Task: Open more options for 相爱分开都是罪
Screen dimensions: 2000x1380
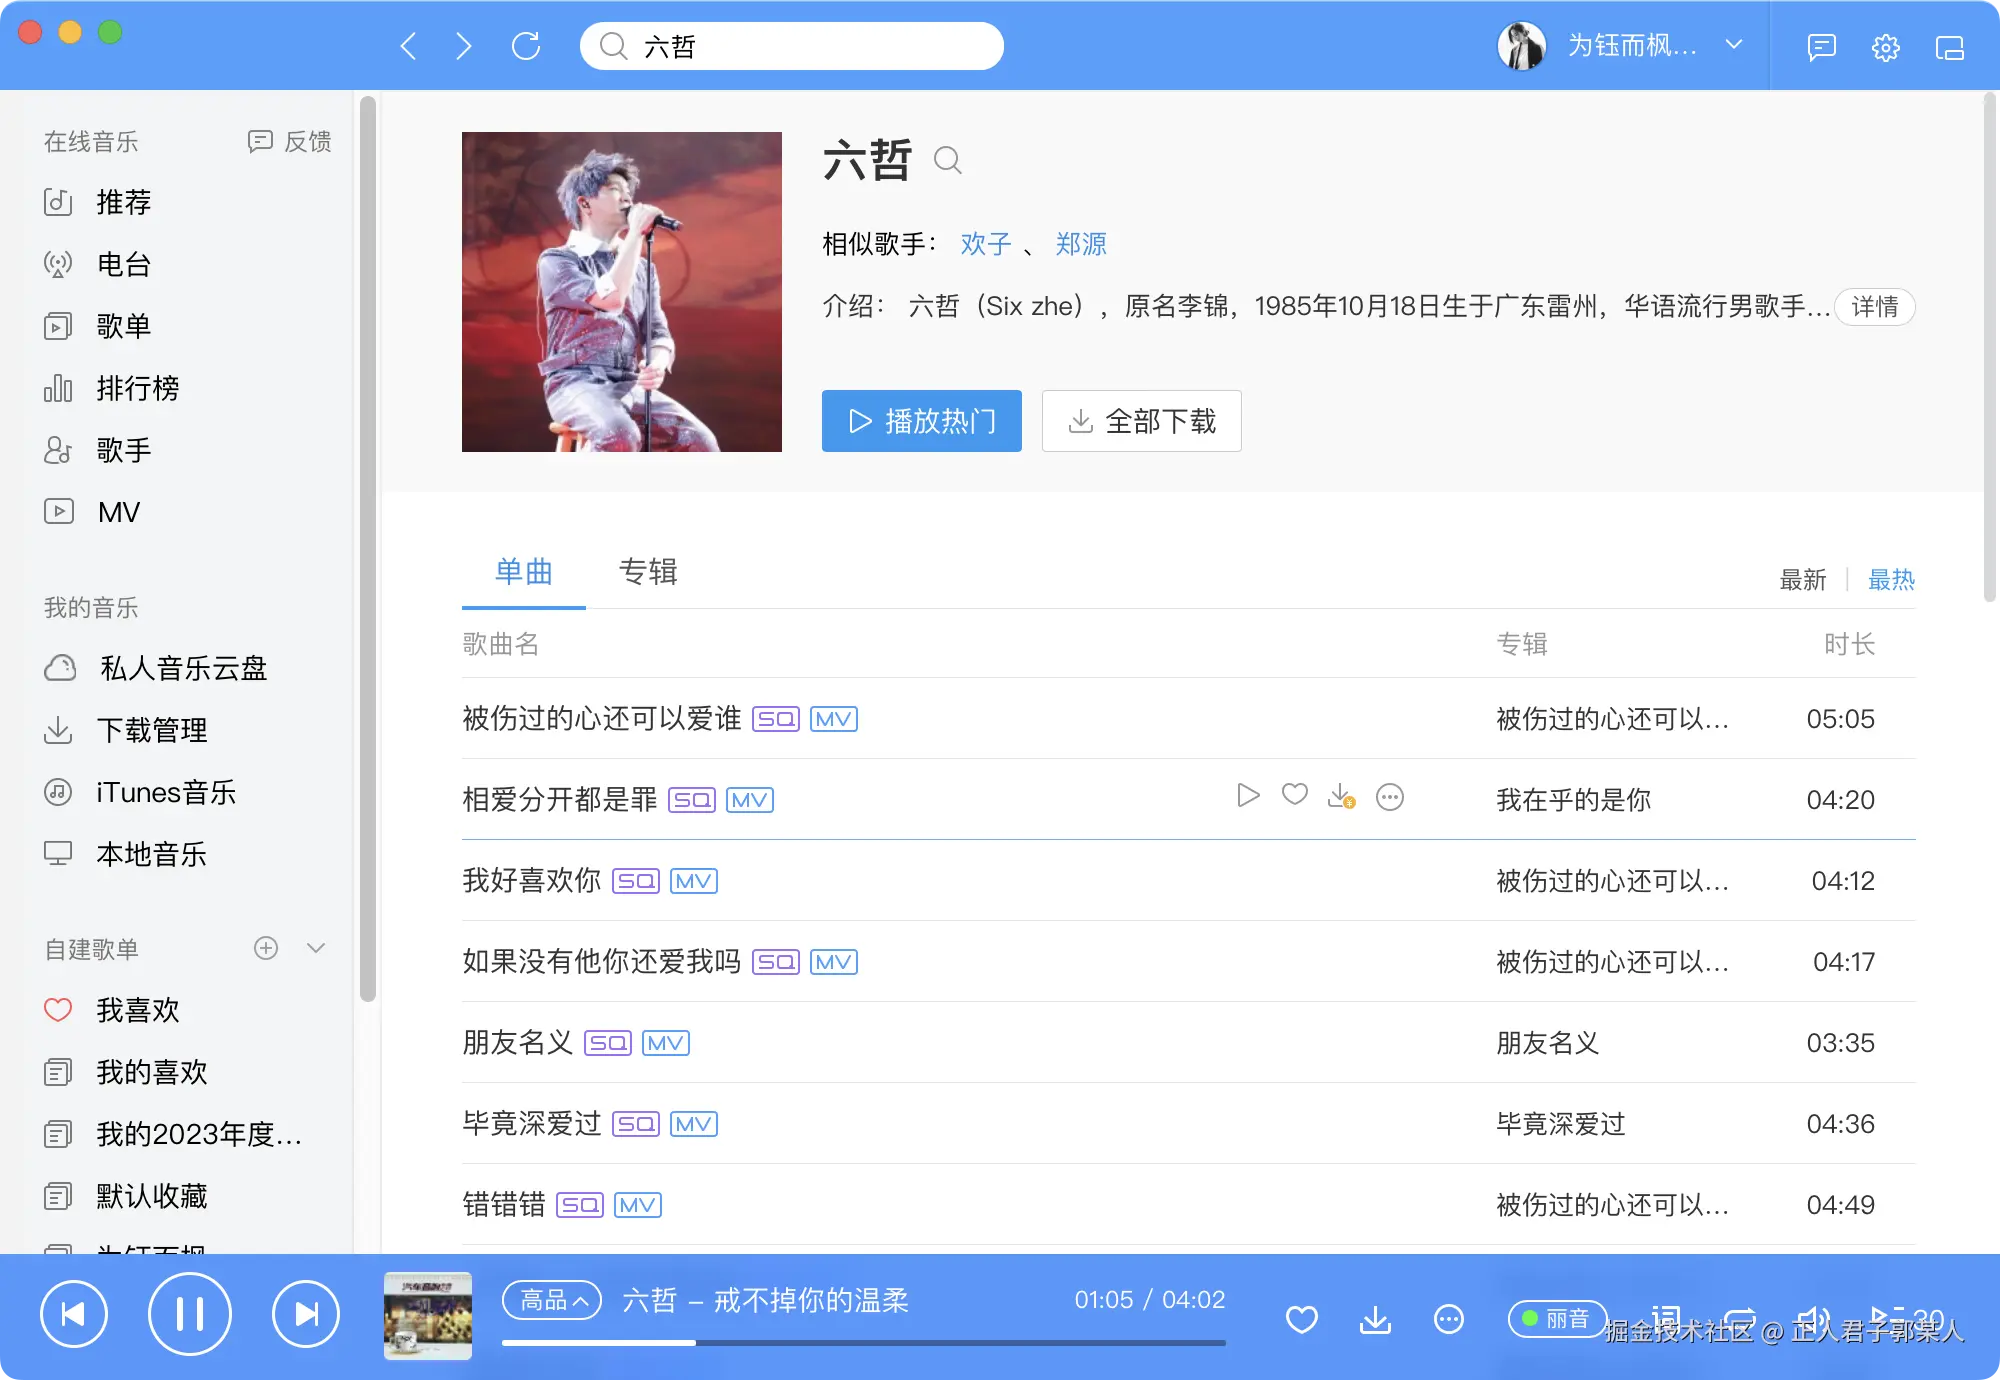Action: [1389, 796]
